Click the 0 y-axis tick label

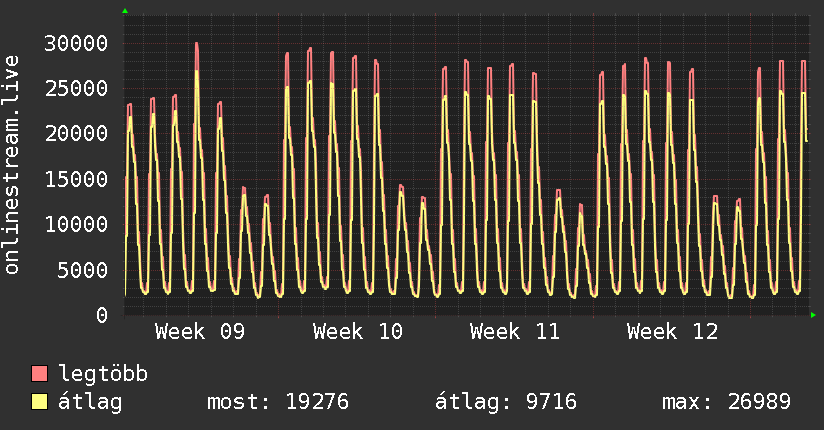pyautogui.click(x=102, y=315)
